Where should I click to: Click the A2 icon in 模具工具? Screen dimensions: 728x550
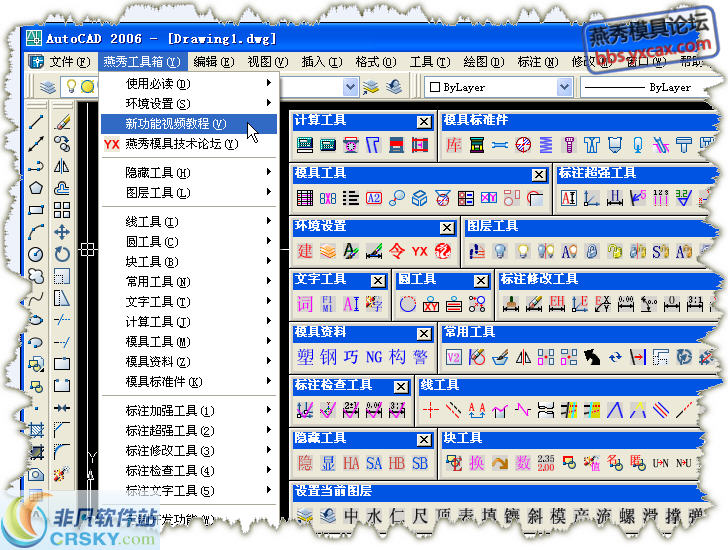tap(374, 199)
